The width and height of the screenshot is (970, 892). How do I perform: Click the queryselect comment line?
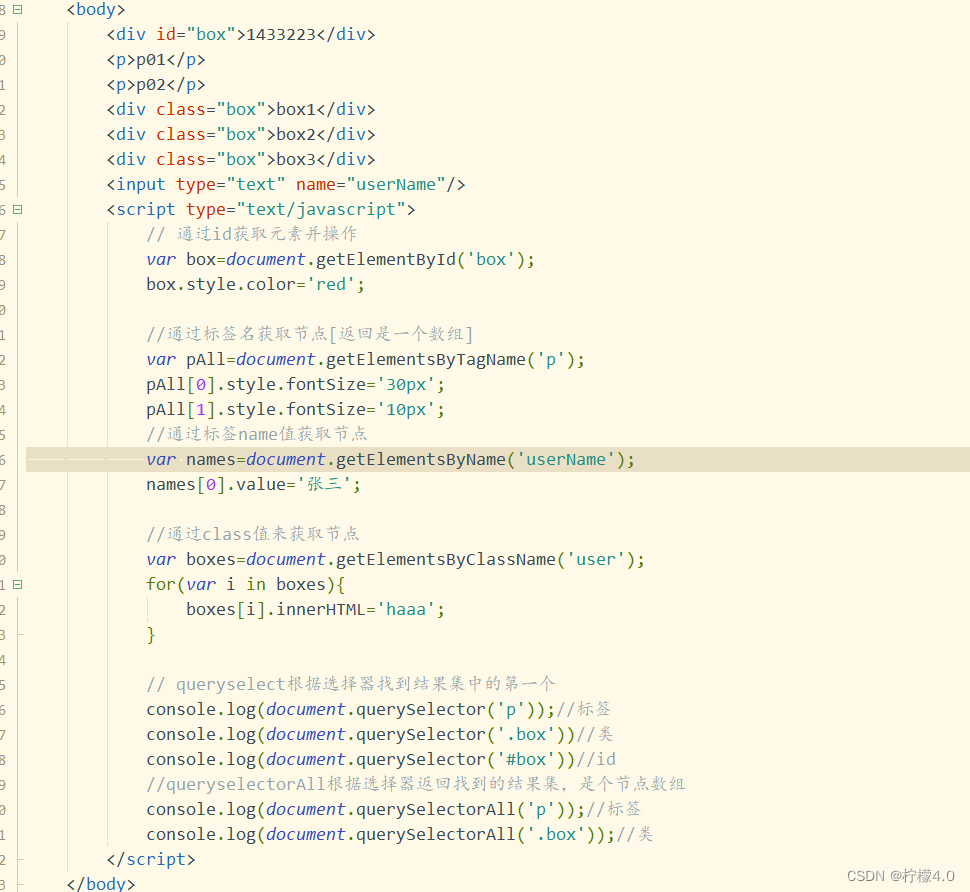351,685
